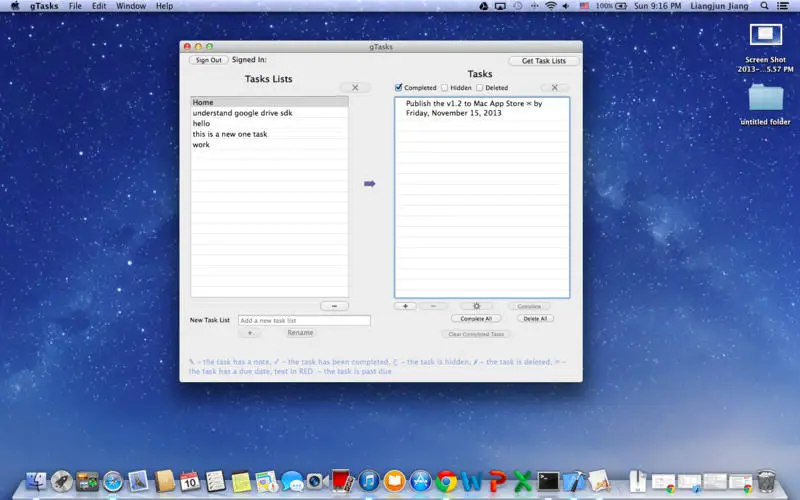
Task: Open the App Store icon in Dock
Action: point(420,481)
